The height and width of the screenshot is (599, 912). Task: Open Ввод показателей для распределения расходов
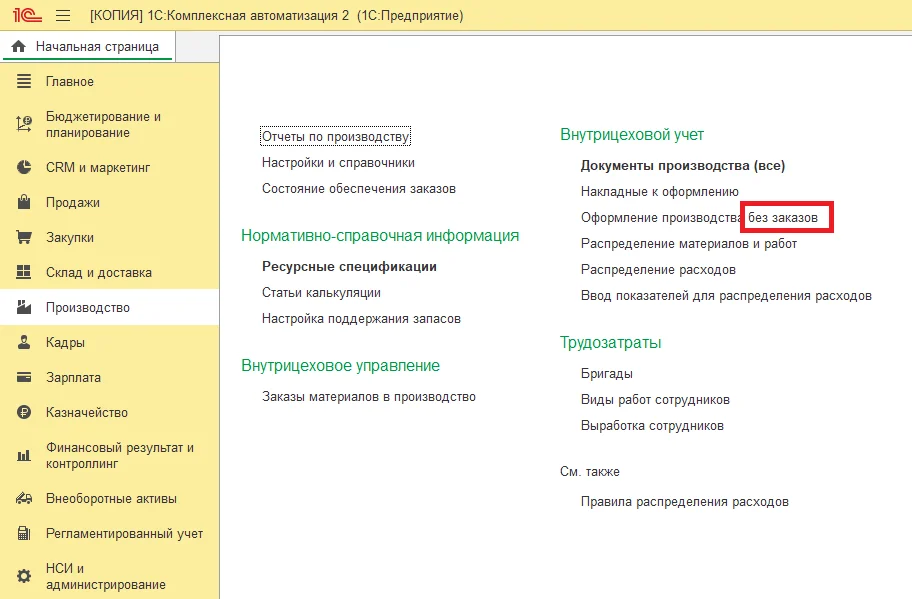[726, 295]
